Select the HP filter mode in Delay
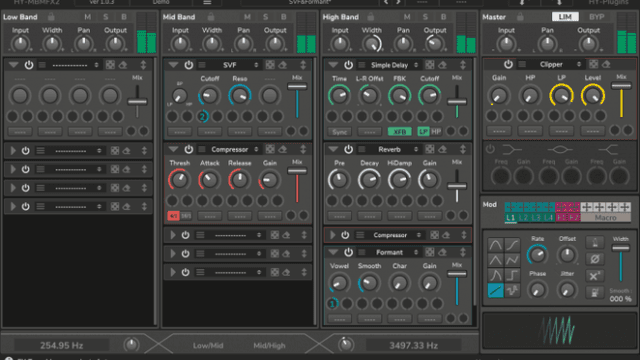Screen dimensions: 640x360 (x=436, y=132)
